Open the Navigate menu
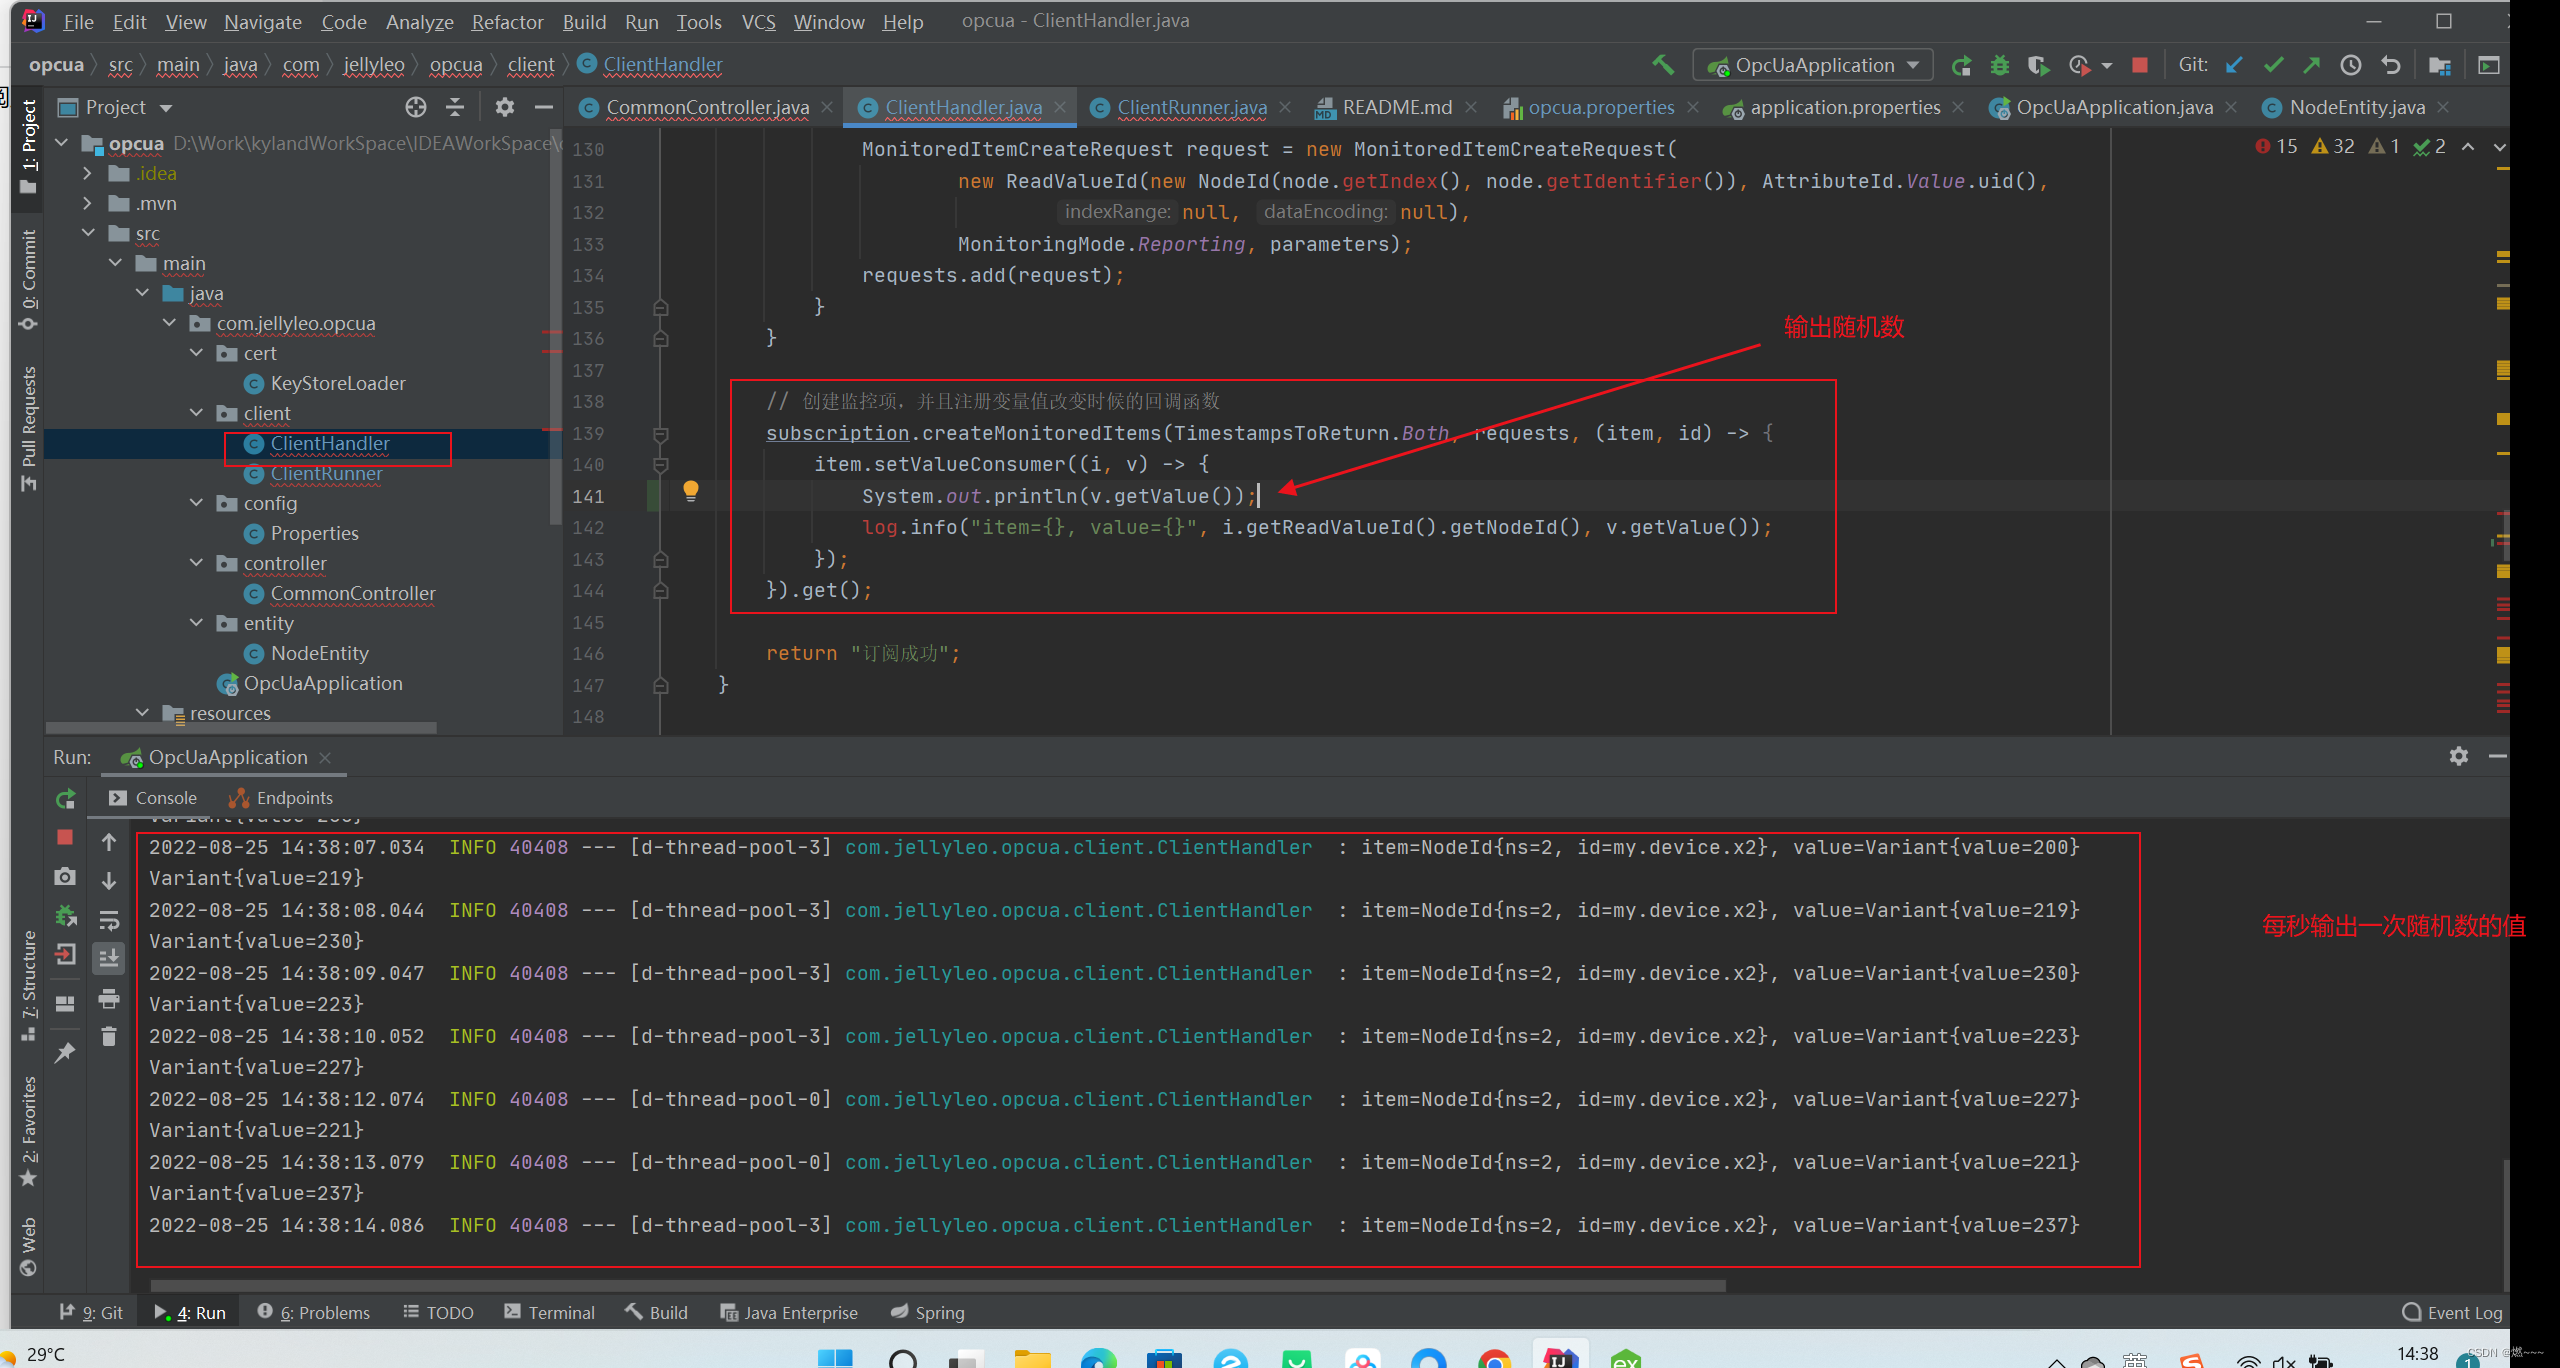Image resolution: width=2560 pixels, height=1368 pixels. tap(262, 21)
